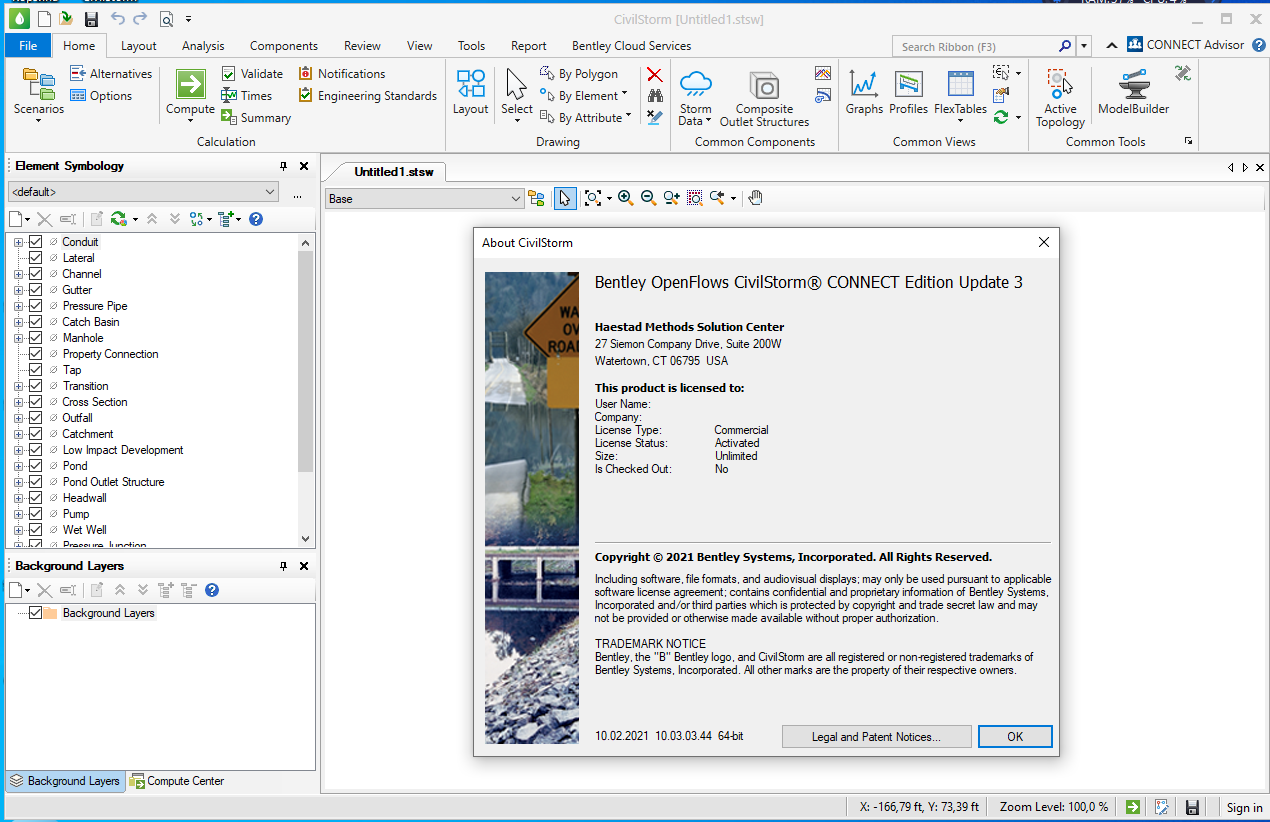Open the Profiles manager

[x=908, y=93]
